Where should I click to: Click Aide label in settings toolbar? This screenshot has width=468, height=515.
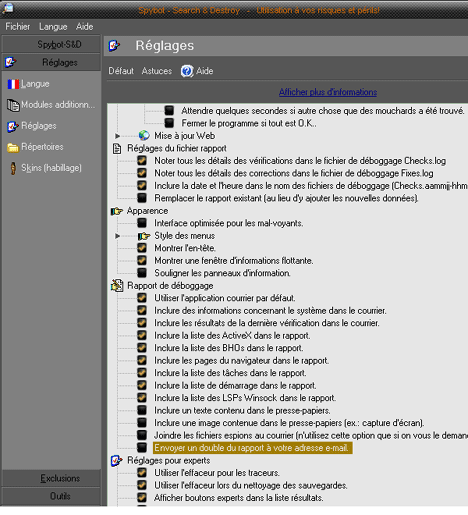[x=204, y=71]
